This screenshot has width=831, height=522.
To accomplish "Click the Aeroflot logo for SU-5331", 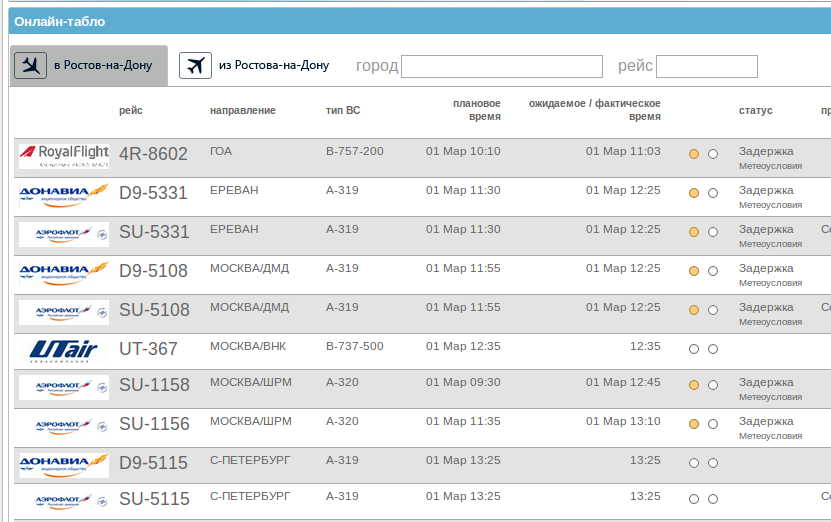I will click(x=64, y=234).
